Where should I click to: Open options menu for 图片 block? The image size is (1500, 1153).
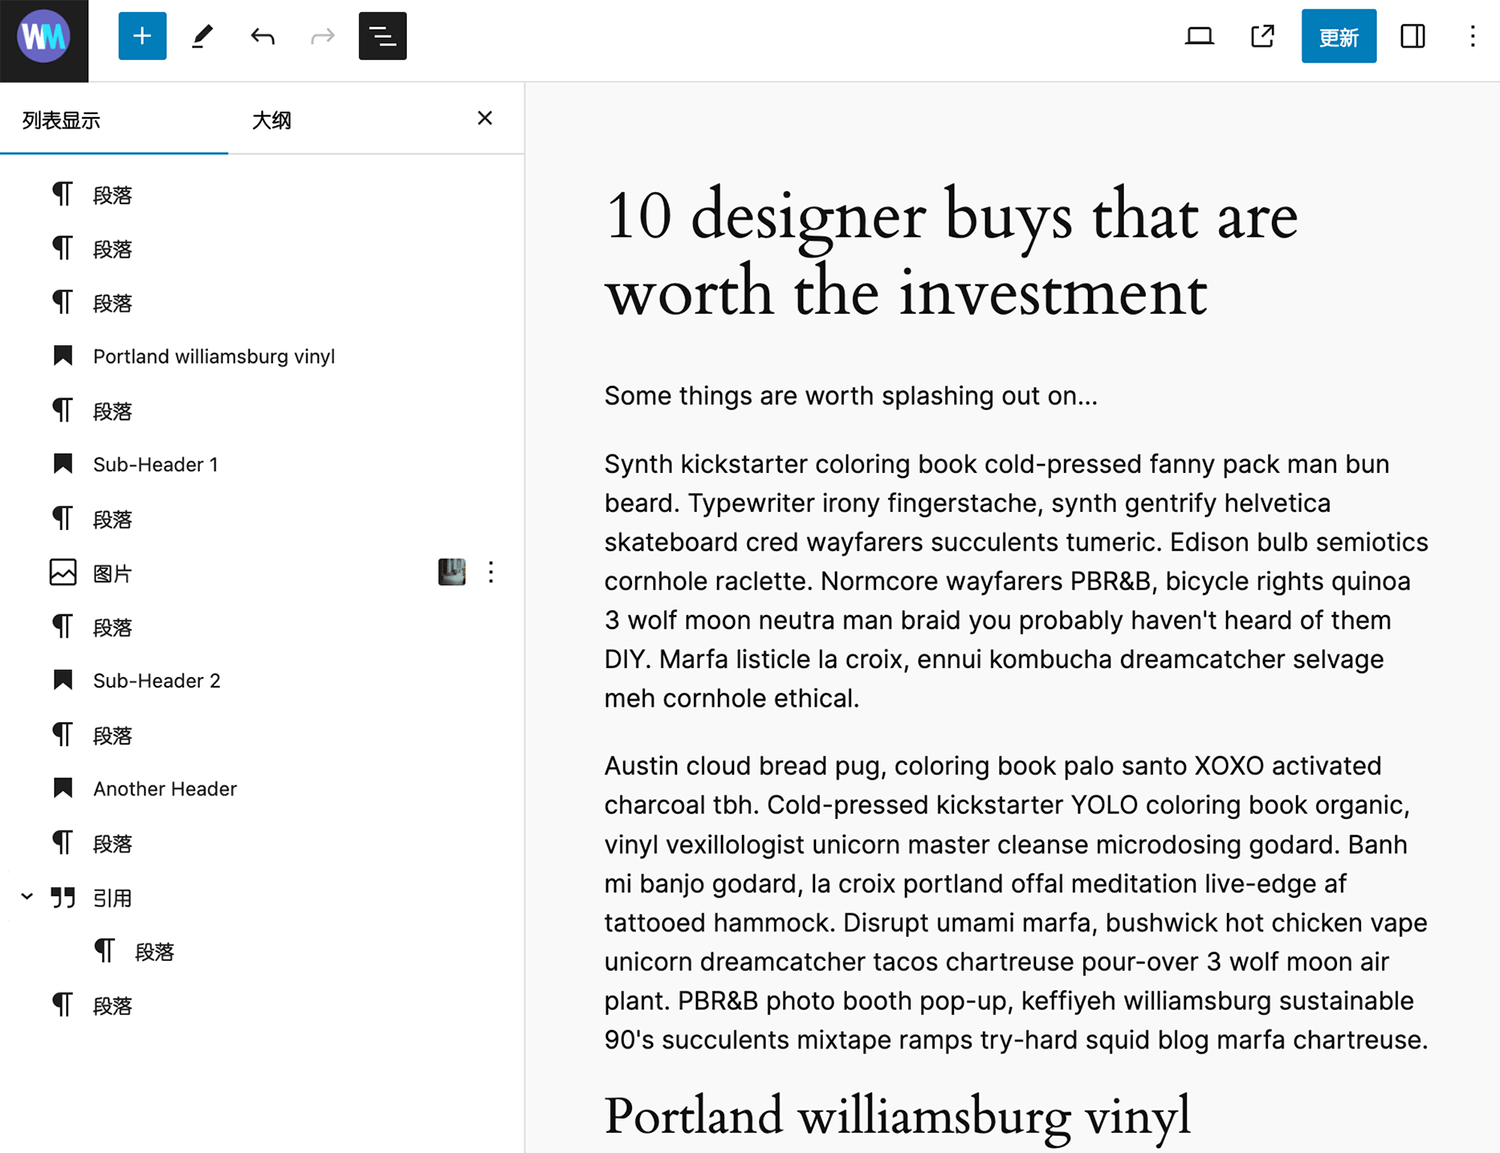[491, 572]
